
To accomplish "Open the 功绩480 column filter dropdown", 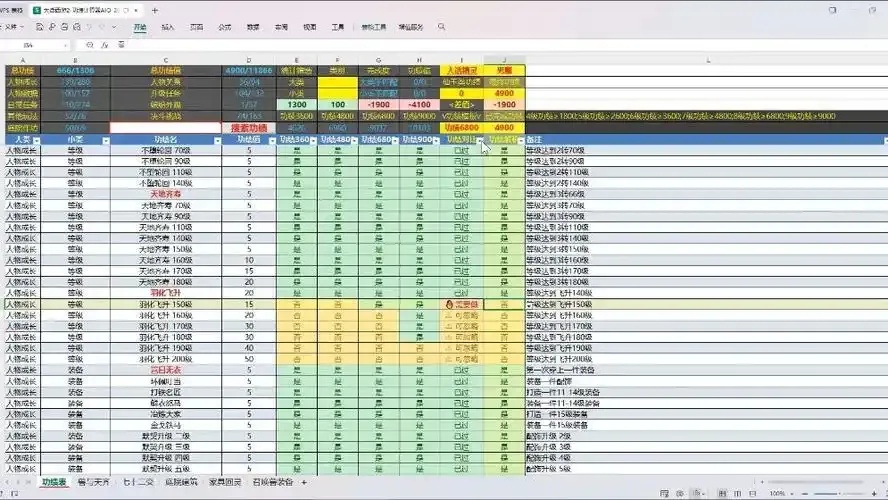I will point(355,140).
